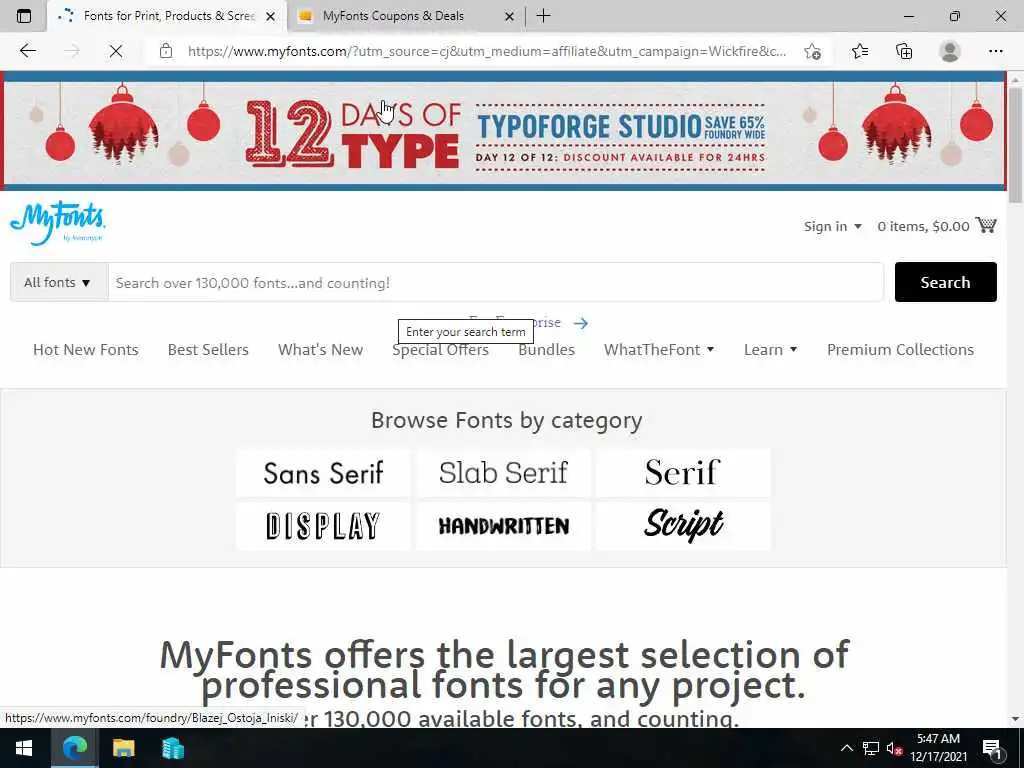Close the MyFonts Coupons & Deals tab
Viewport: 1024px width, 768px height.
tap(509, 16)
